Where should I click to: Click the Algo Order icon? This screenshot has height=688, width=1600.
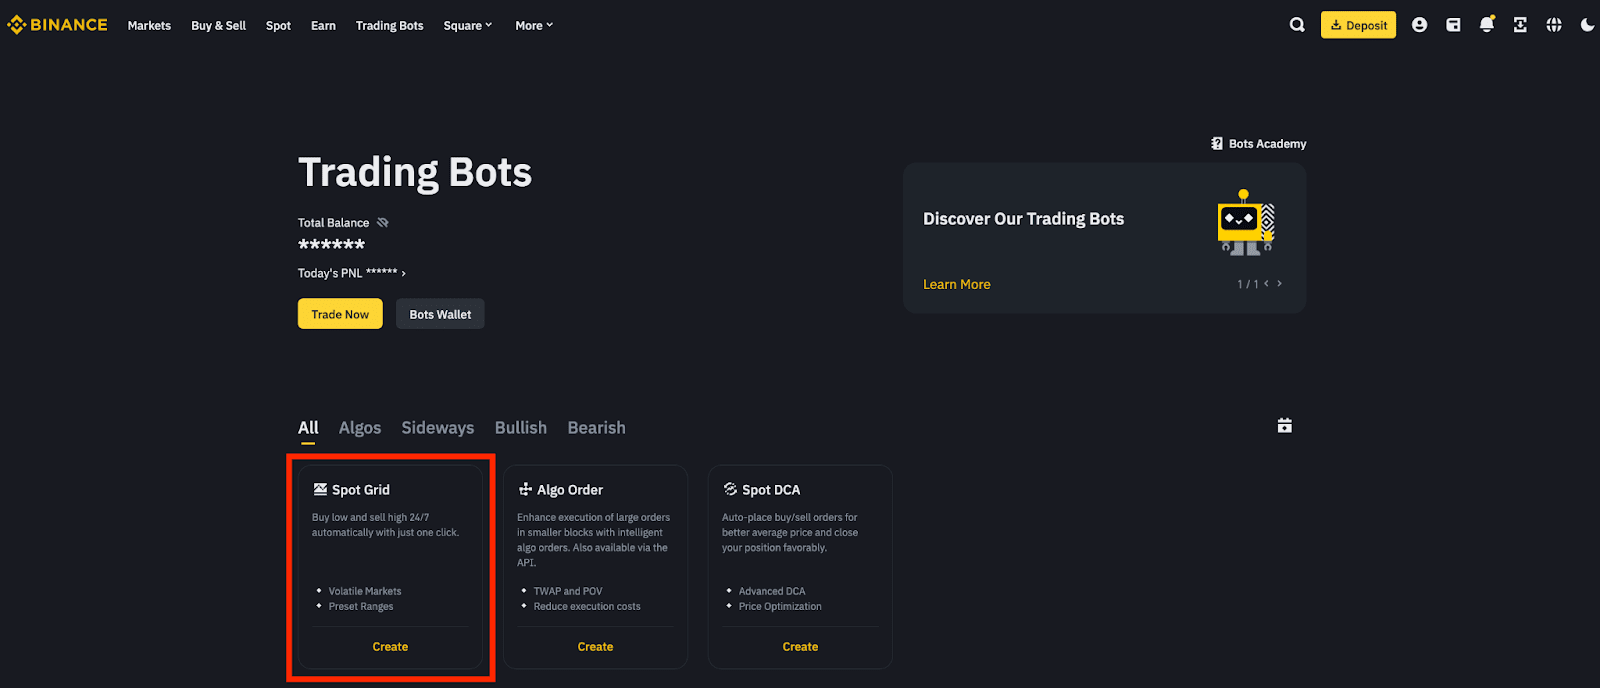coord(525,489)
